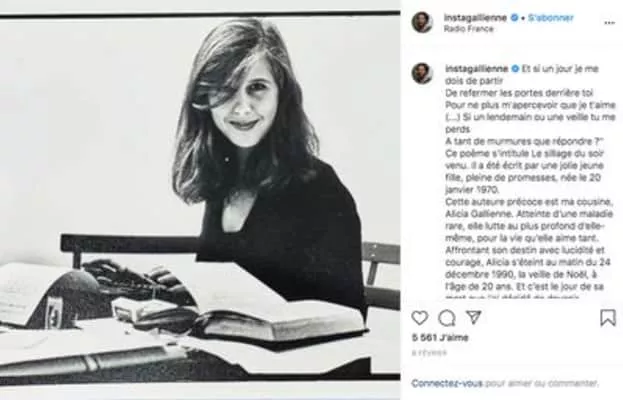
Task: View the 5 561 J'aime likes list
Action: 440,338
